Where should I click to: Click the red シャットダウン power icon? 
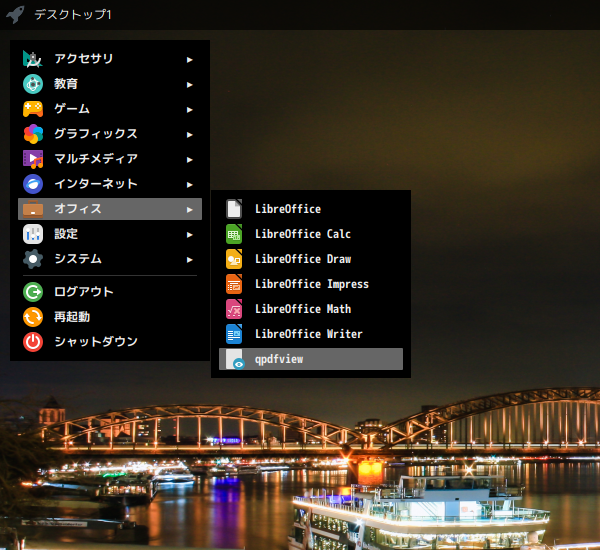click(x=33, y=342)
